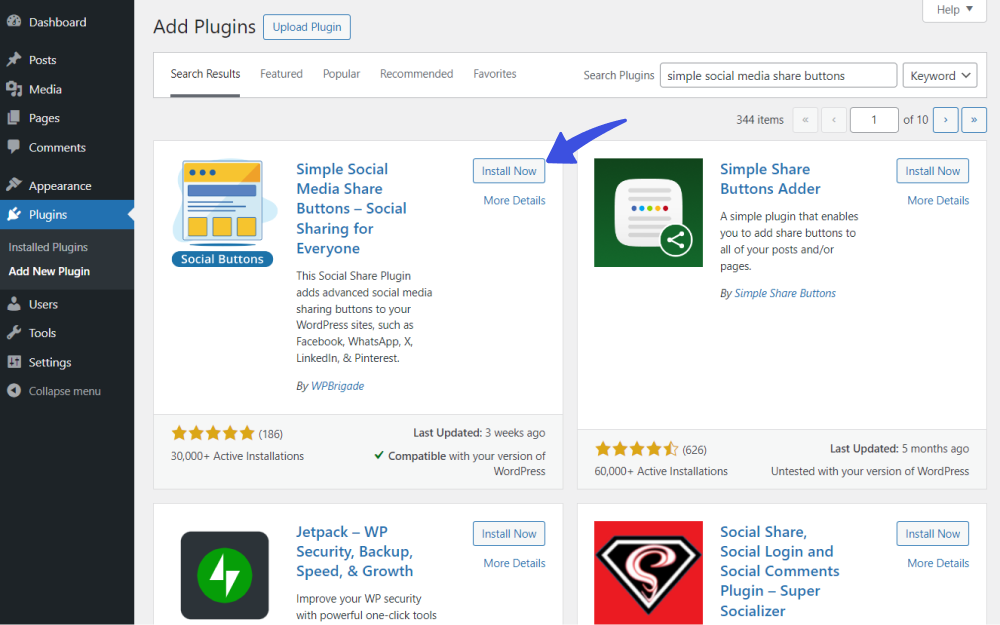Open the WPBrigade author link
The height and width of the screenshot is (625, 1000).
337,386
